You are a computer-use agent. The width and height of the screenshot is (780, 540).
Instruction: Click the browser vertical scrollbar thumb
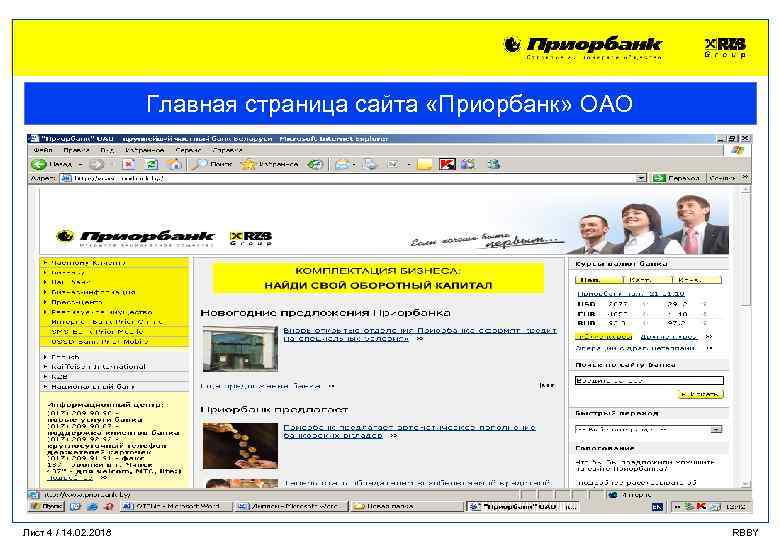(x=745, y=250)
